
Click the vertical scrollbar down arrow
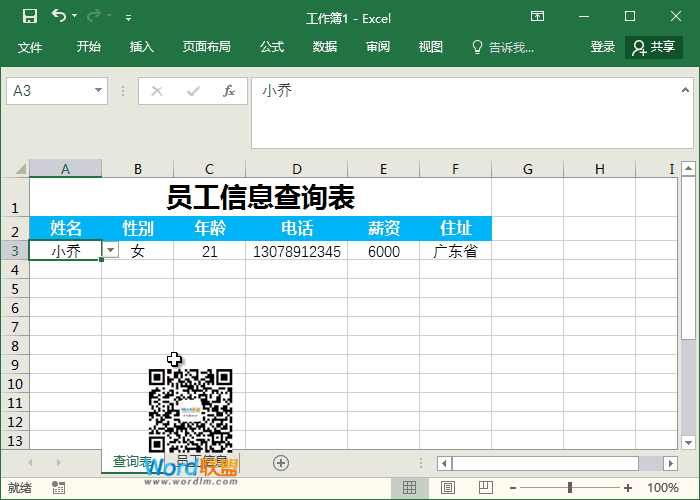[688, 442]
